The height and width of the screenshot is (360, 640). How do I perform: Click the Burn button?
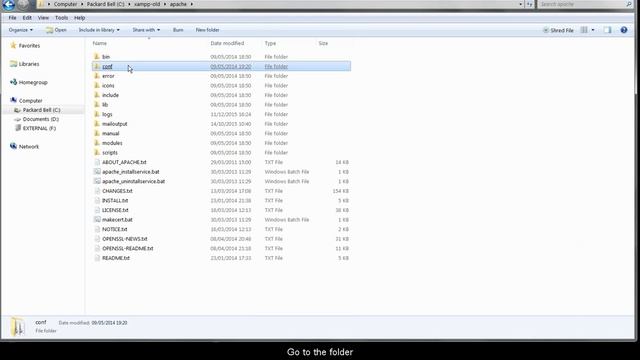178,30
